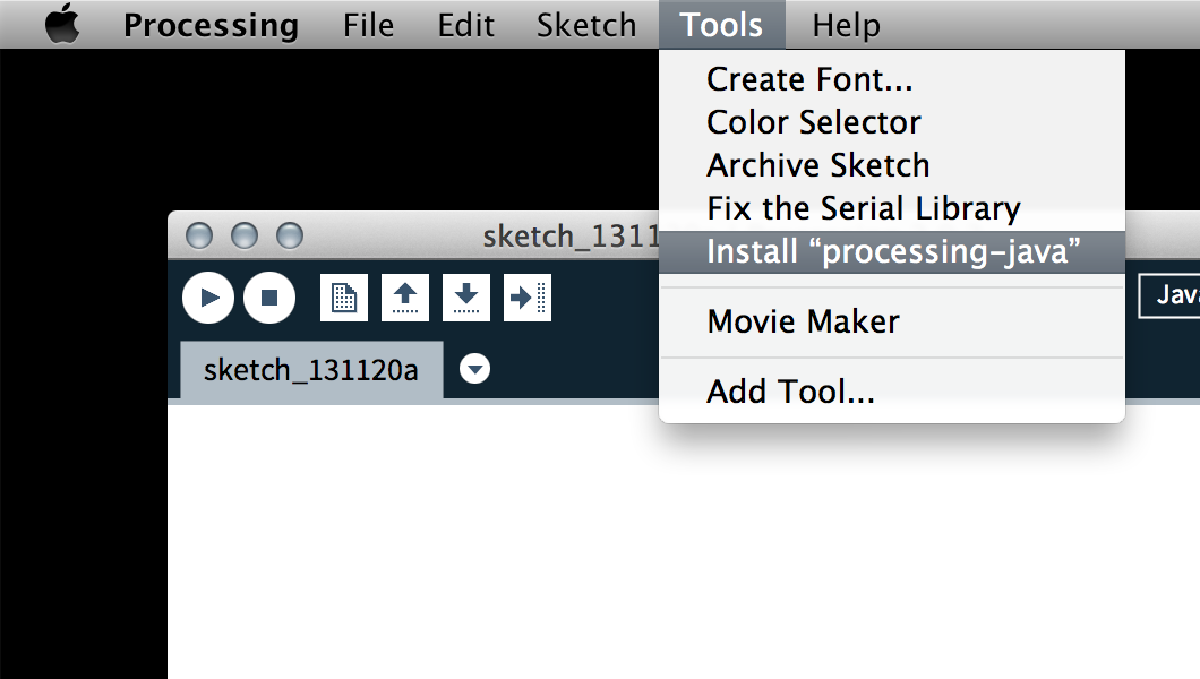This screenshot has width=1200, height=679.
Task: Export application with the right-arrow icon
Action: tap(527, 297)
